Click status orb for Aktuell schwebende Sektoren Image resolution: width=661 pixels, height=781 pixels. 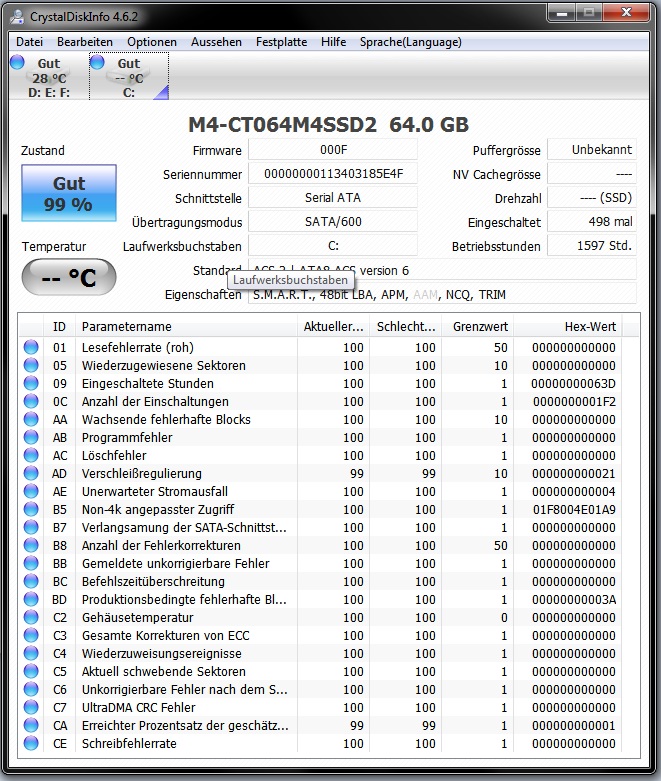point(31,671)
